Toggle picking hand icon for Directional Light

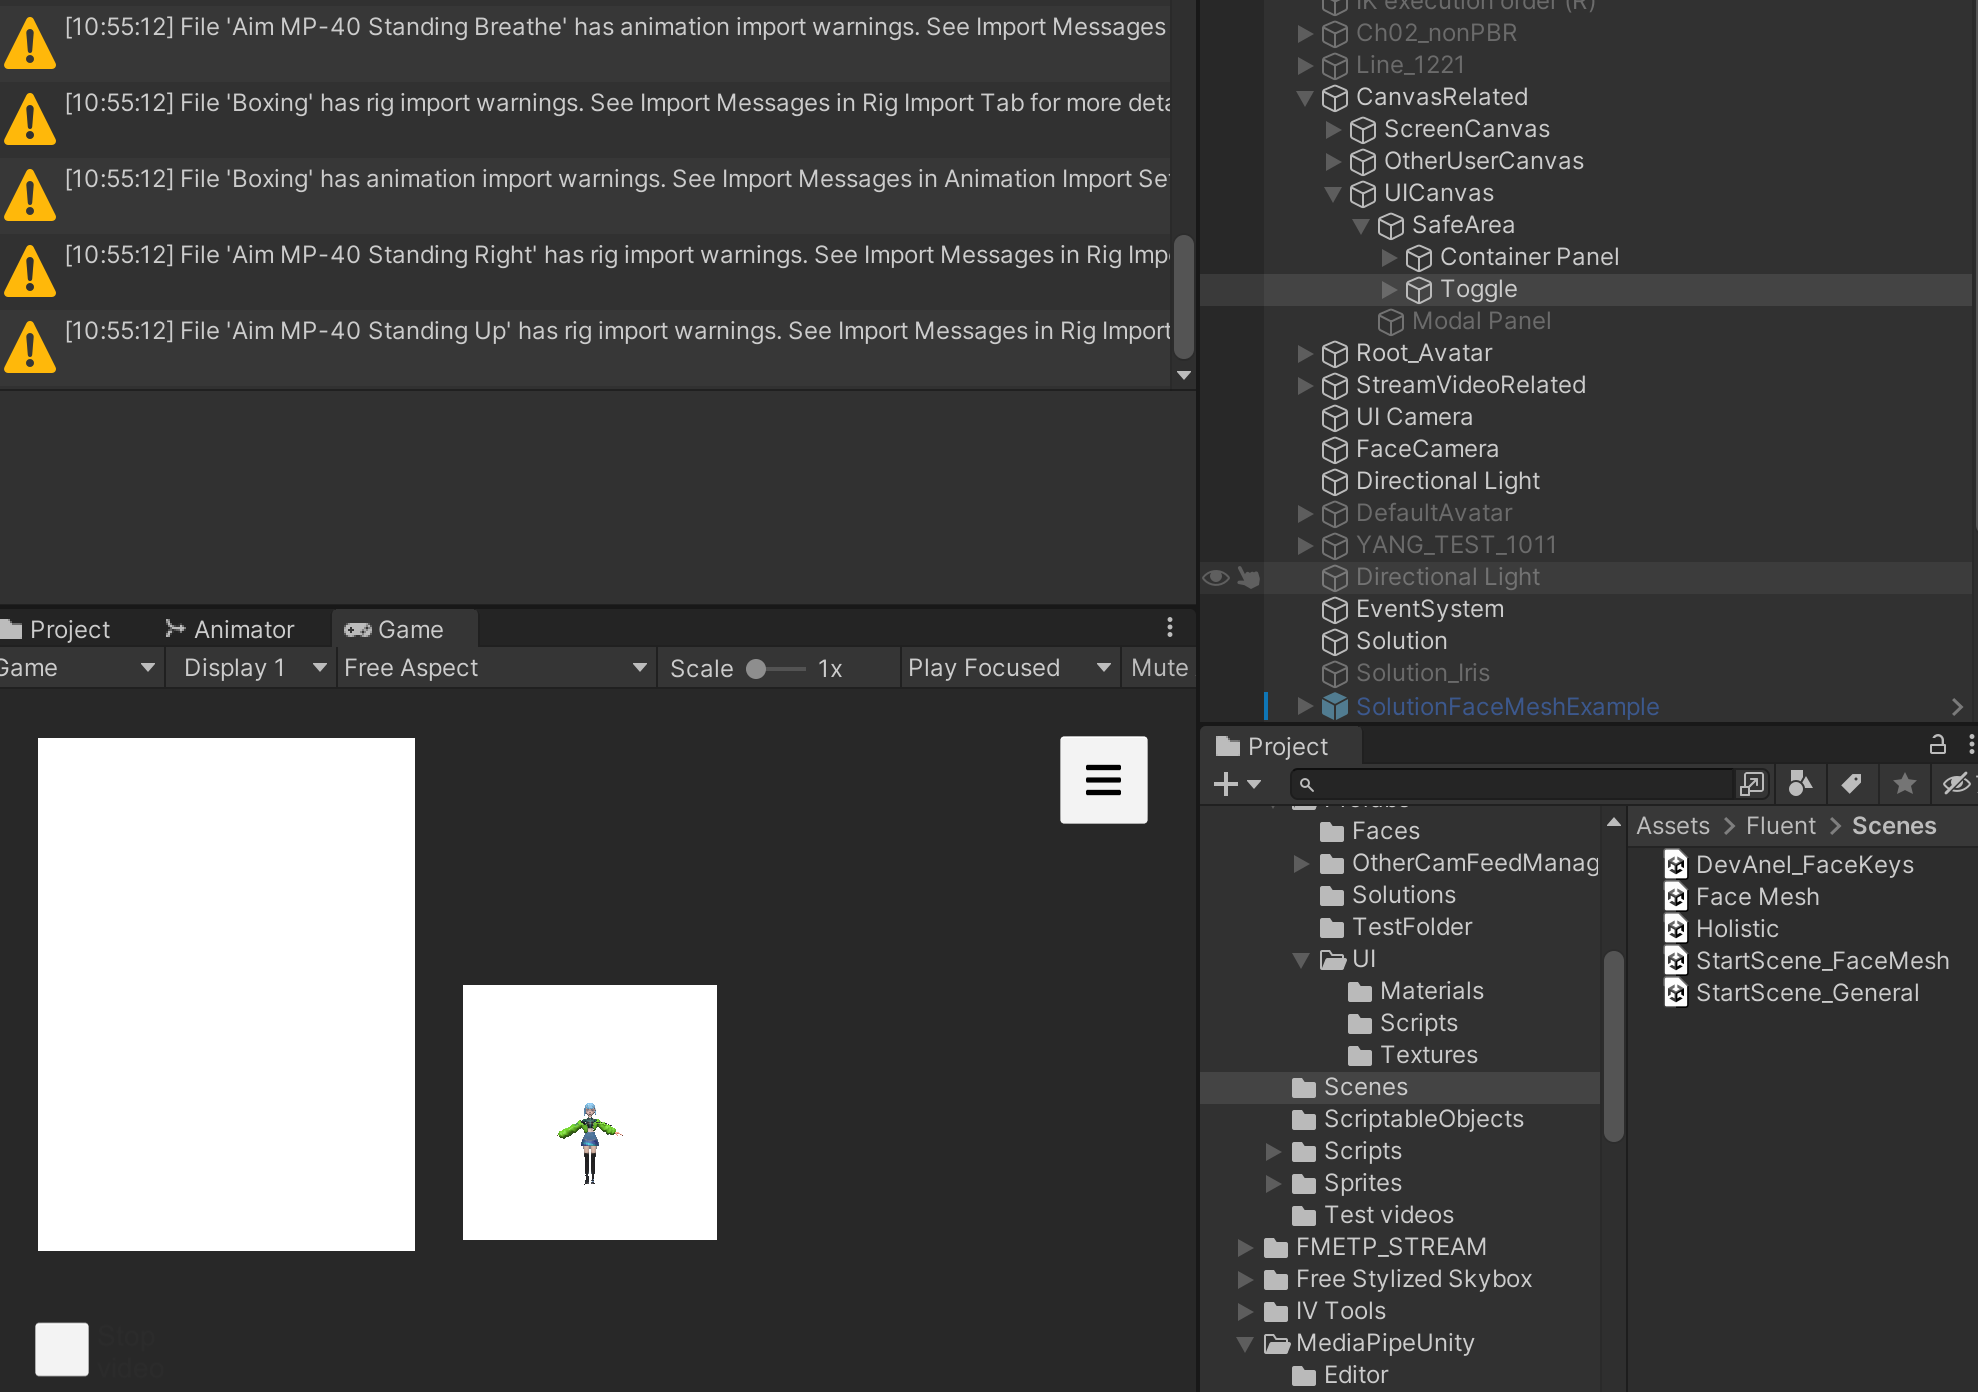point(1248,577)
